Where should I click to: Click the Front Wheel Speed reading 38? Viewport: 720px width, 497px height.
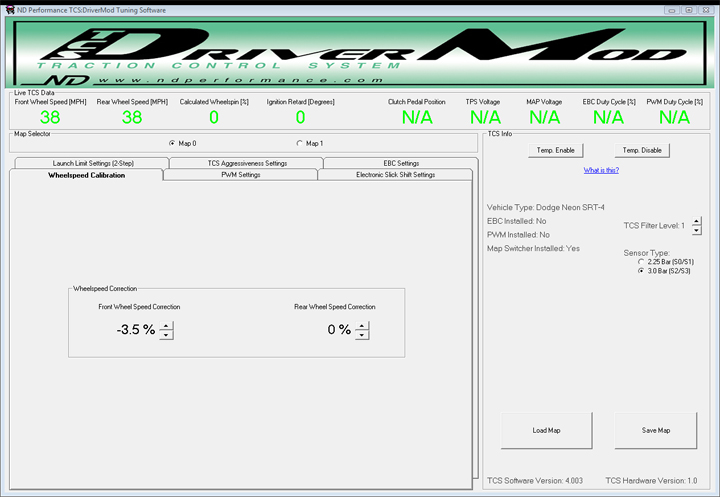click(x=50, y=118)
